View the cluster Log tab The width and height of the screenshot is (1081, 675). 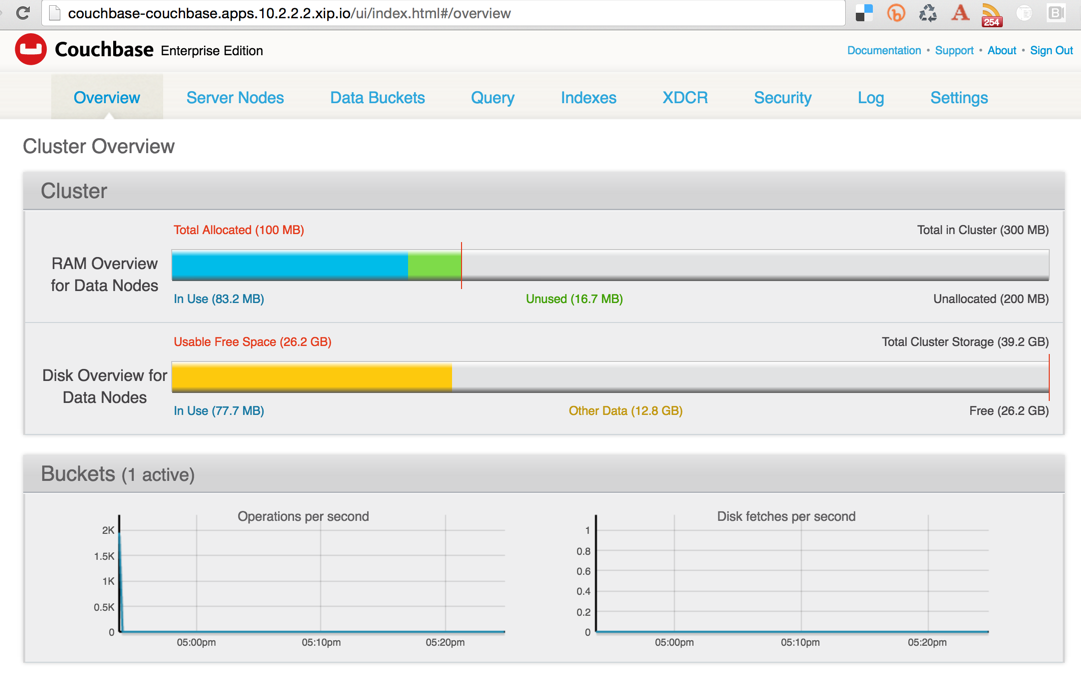(x=870, y=97)
